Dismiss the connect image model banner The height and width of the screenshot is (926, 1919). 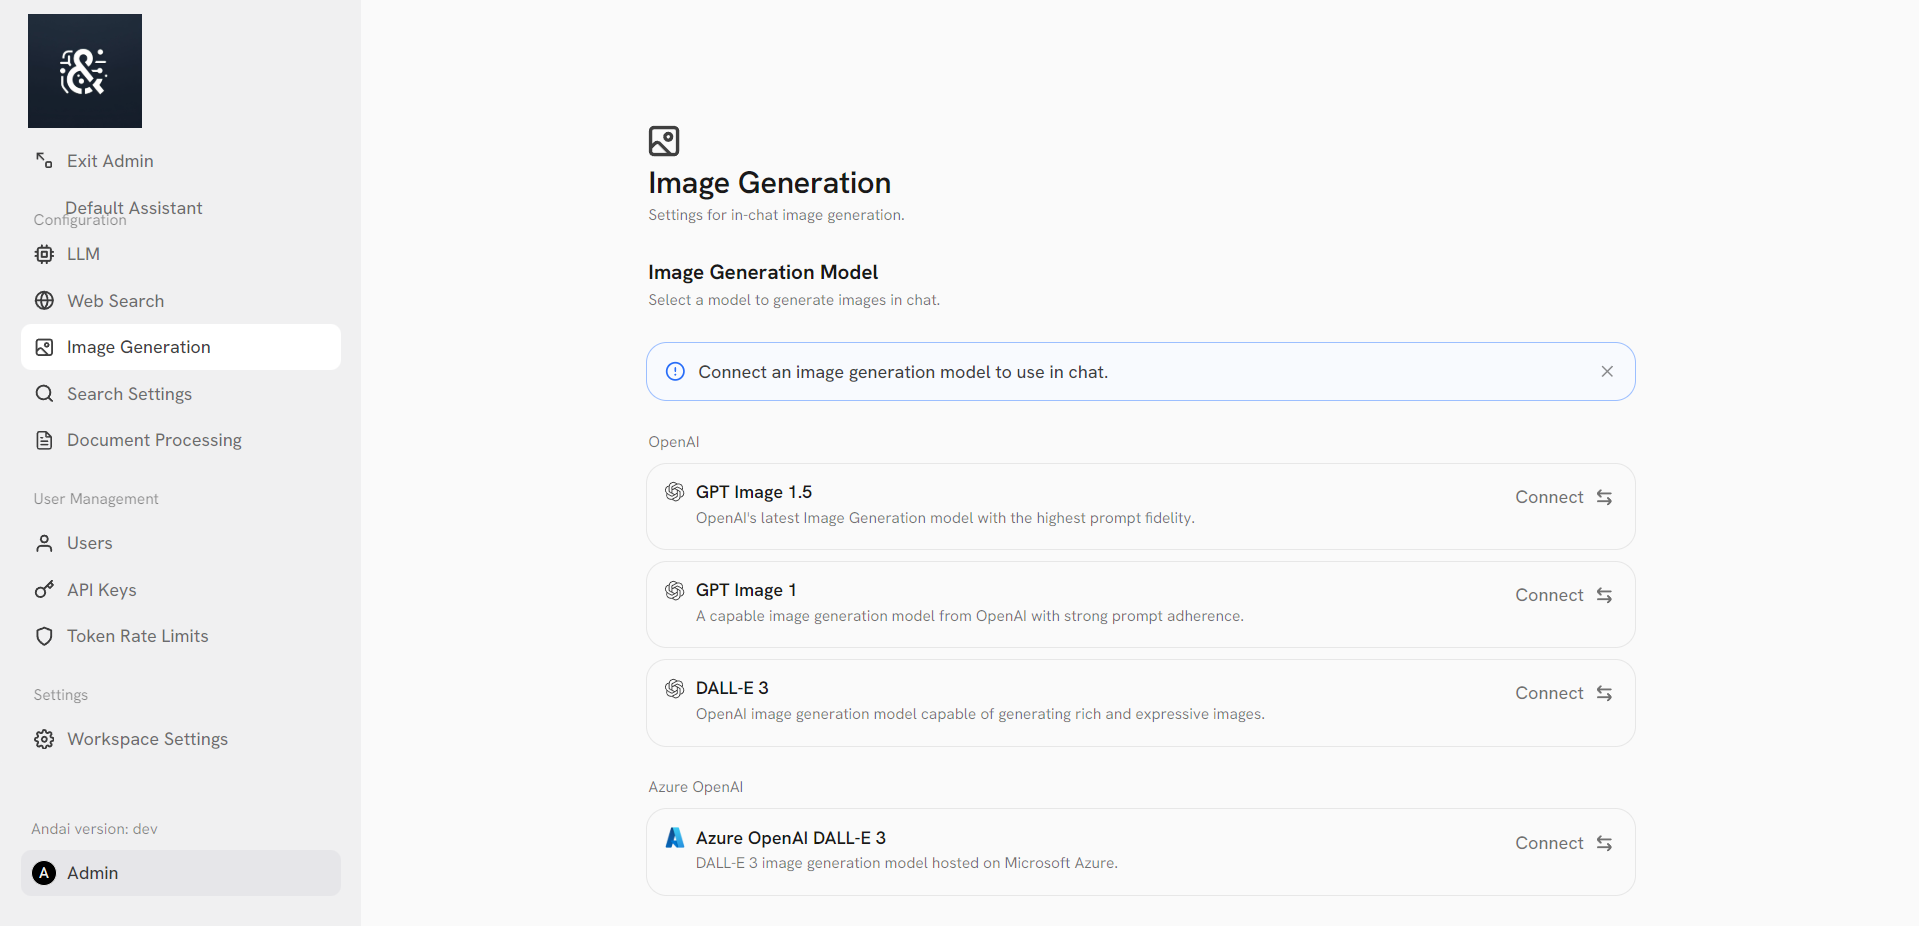coord(1607,371)
